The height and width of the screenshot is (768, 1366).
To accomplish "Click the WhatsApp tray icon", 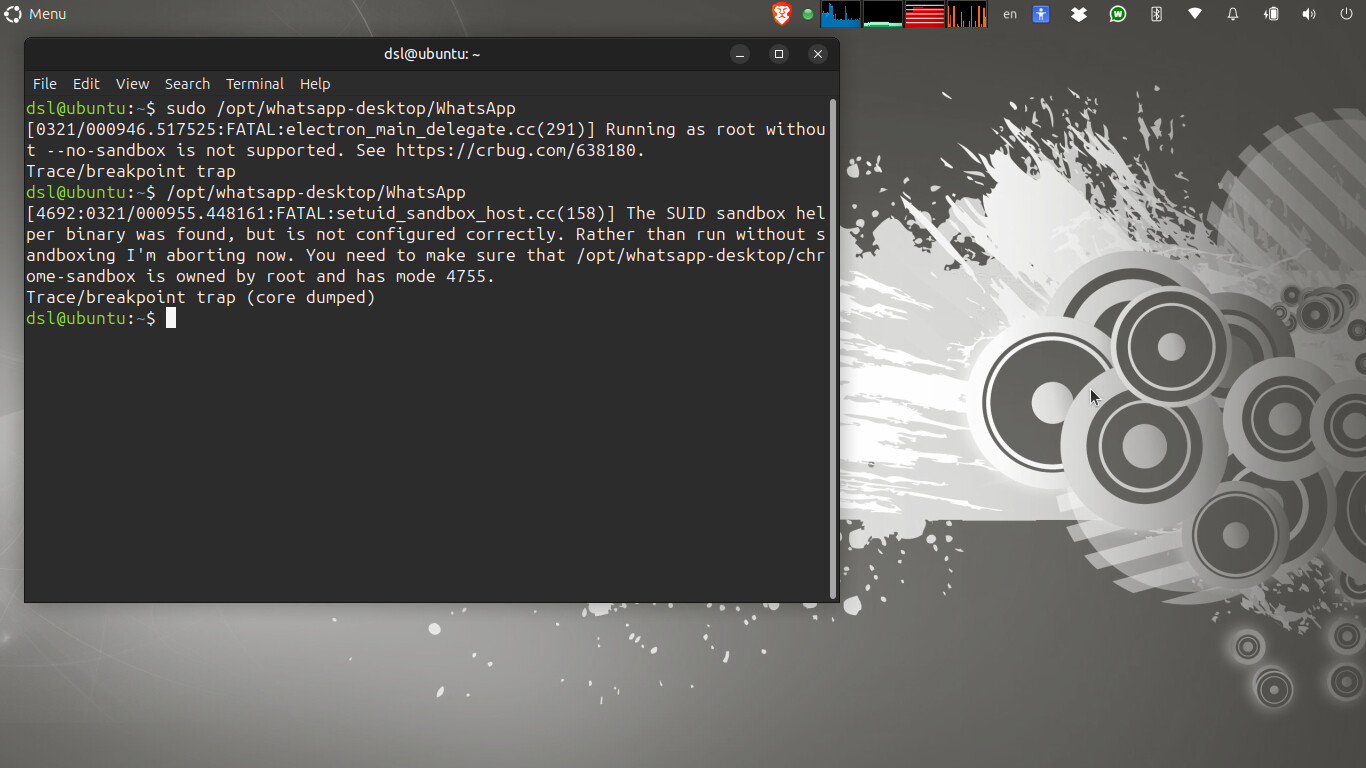I will point(1118,14).
